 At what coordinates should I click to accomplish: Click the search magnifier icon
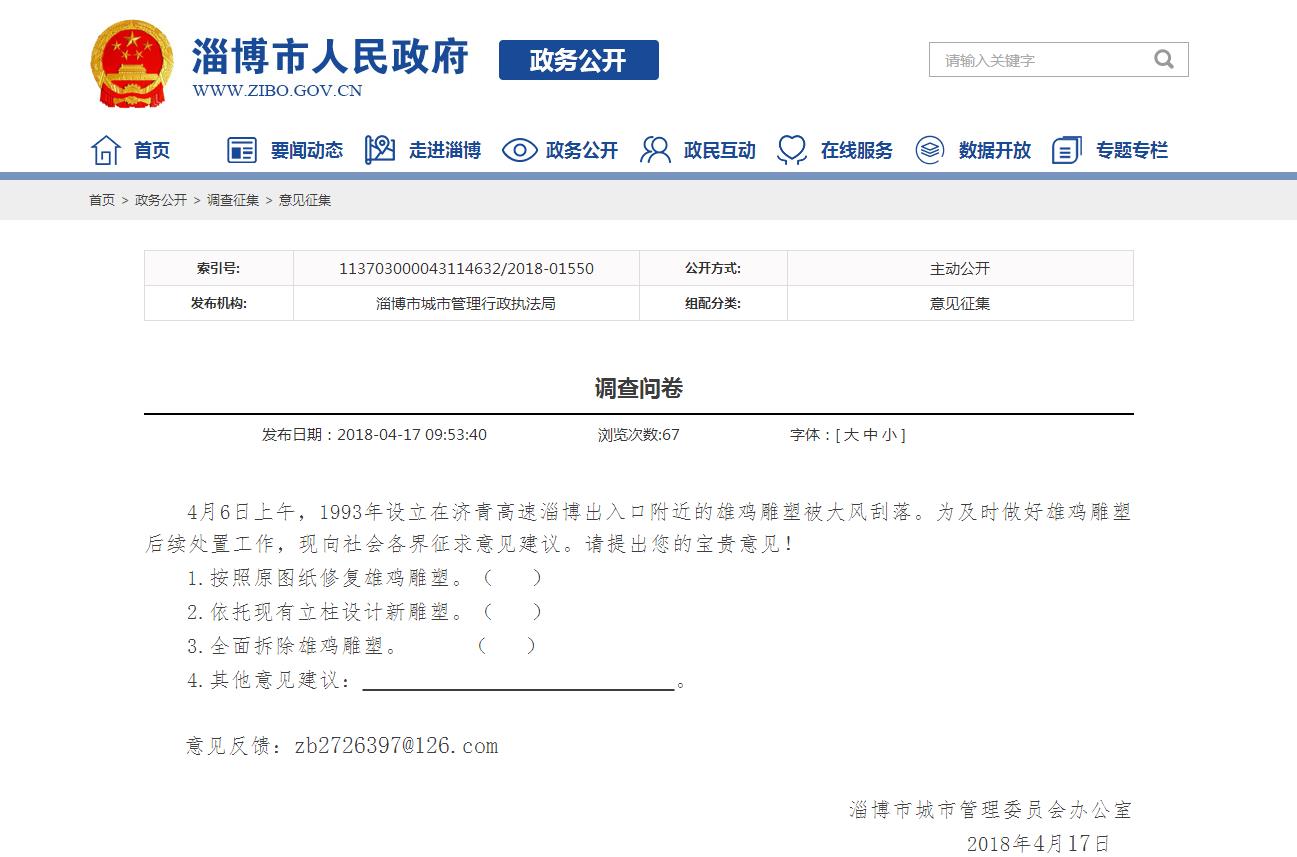(x=1163, y=60)
